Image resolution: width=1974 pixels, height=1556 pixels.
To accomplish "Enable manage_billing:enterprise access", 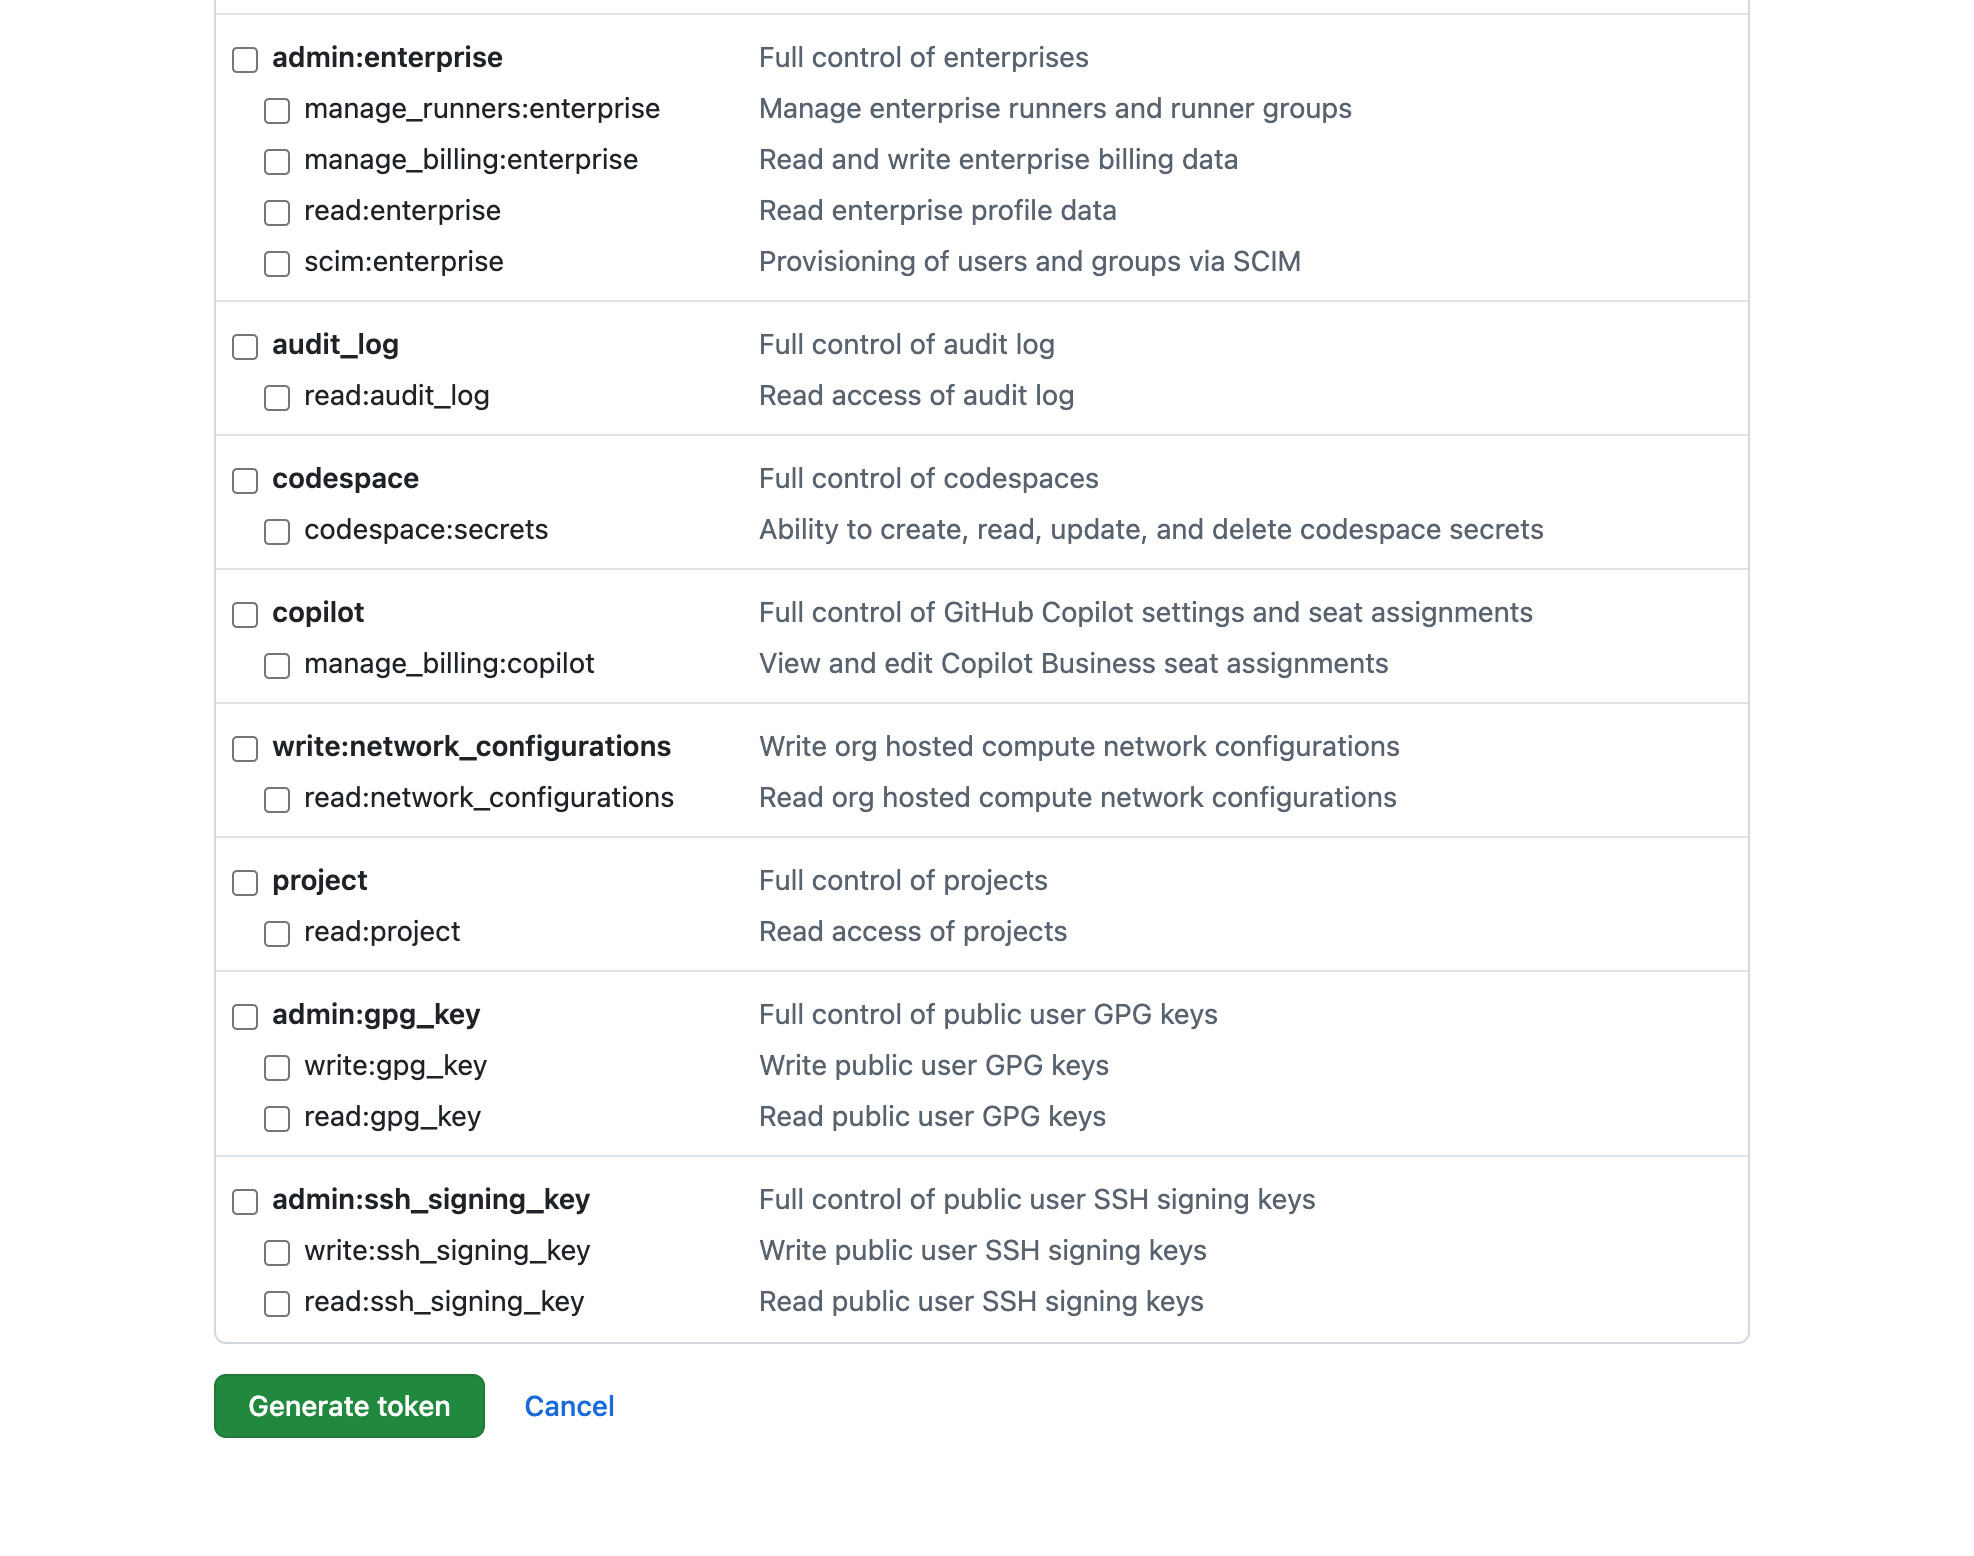I will [x=277, y=162].
